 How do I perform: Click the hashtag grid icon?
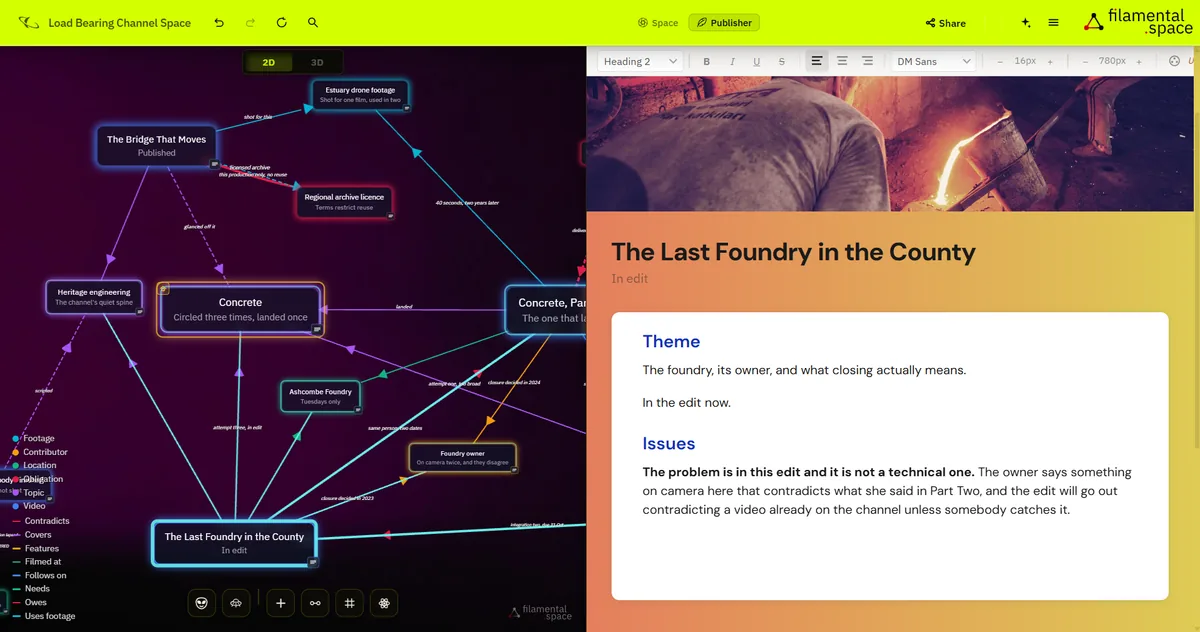(x=349, y=603)
